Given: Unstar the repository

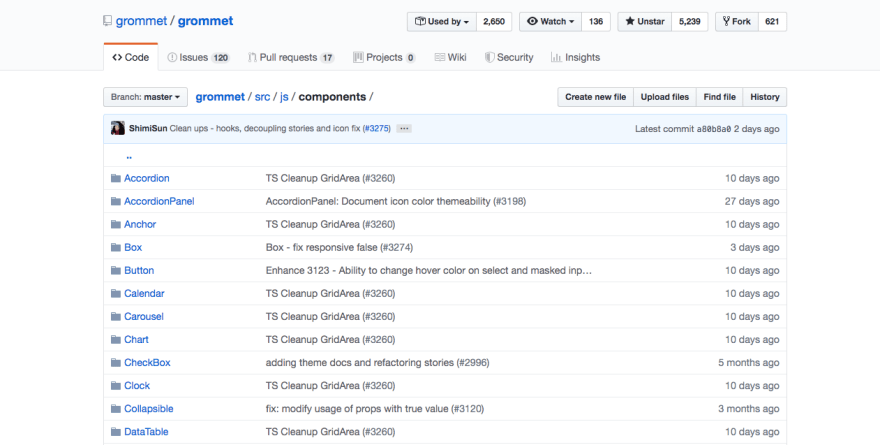Looking at the screenshot, I should click(645, 21).
